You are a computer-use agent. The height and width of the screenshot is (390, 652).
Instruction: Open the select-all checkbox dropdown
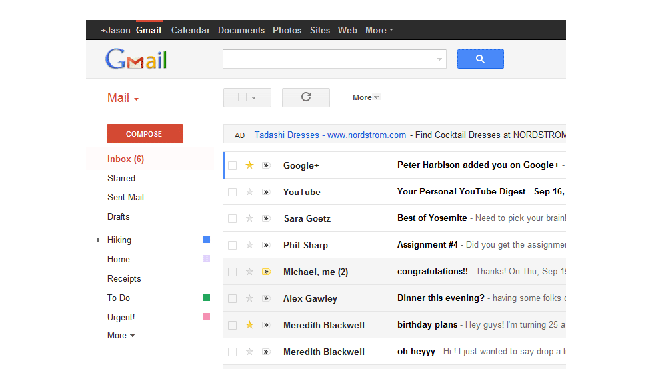click(x=247, y=97)
